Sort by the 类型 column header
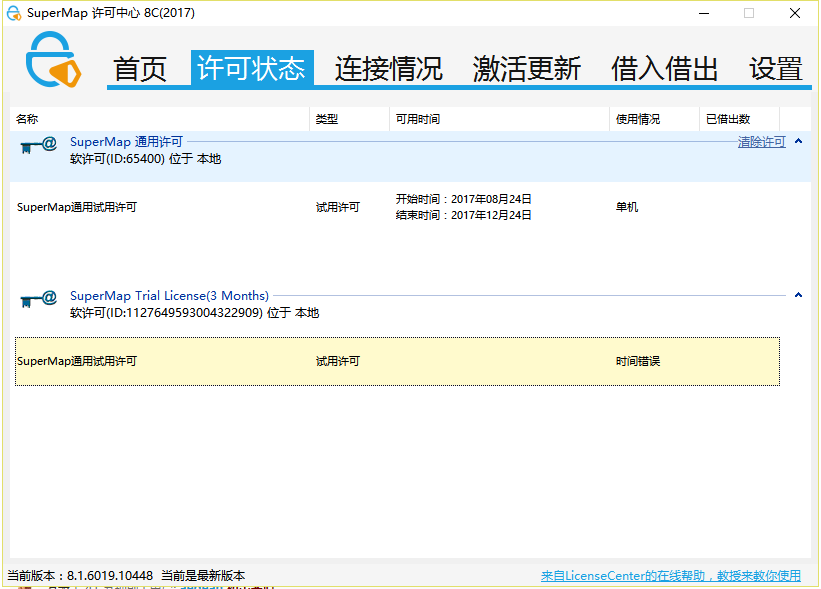821x589 pixels. 349,119
